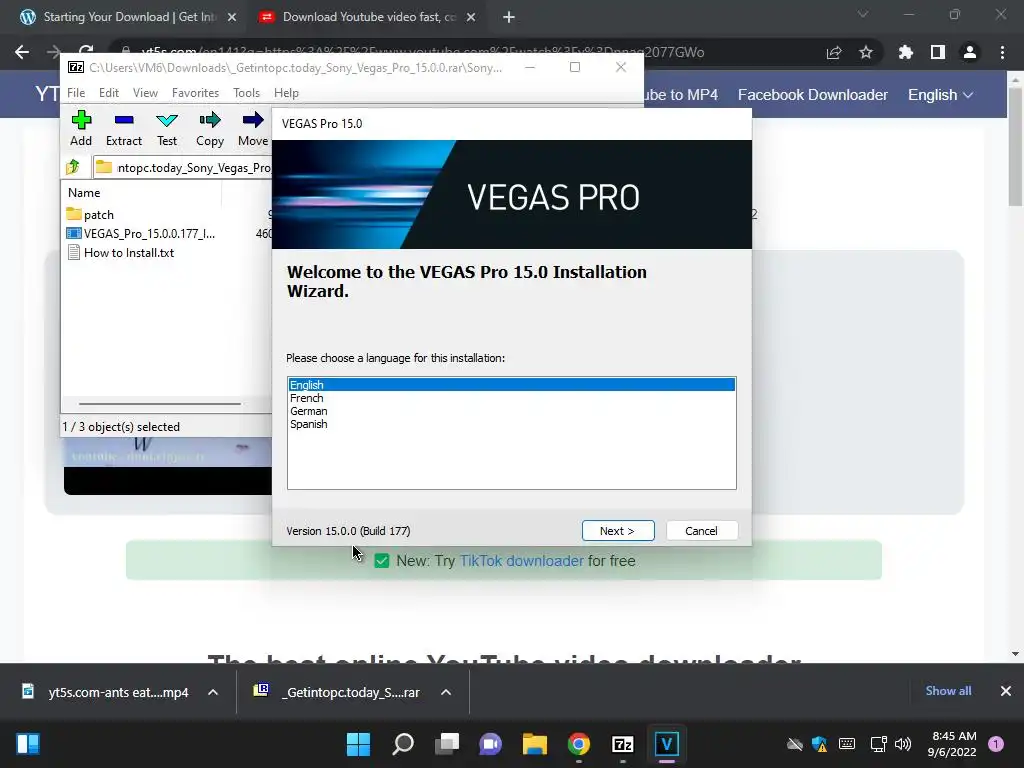Open the Chrome profile icon
Image resolution: width=1024 pixels, height=768 pixels.
(970, 52)
